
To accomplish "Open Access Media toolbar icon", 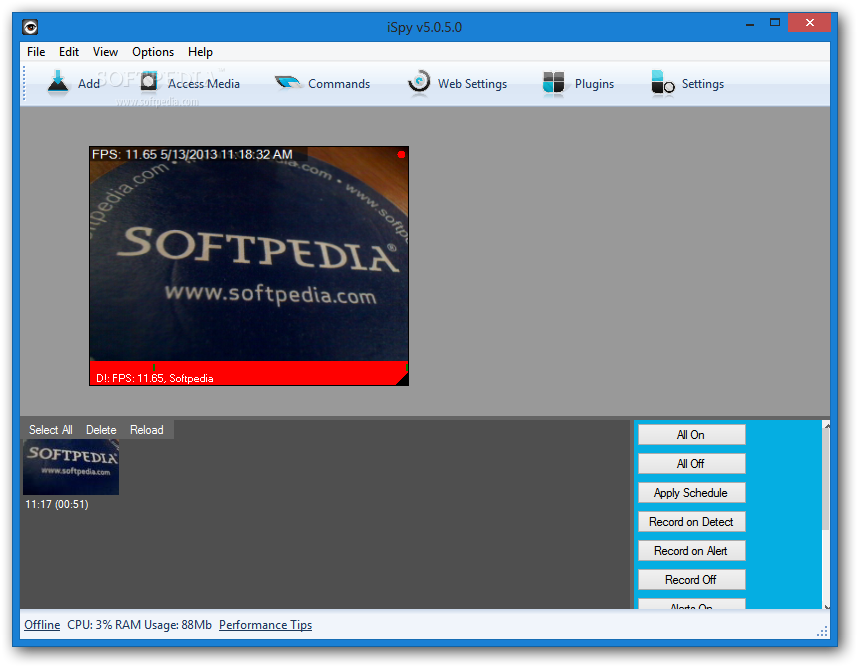I will (149, 82).
